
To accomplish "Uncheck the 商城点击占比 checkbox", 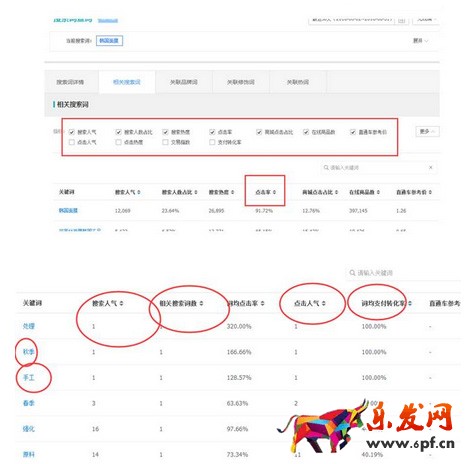I will 259,132.
